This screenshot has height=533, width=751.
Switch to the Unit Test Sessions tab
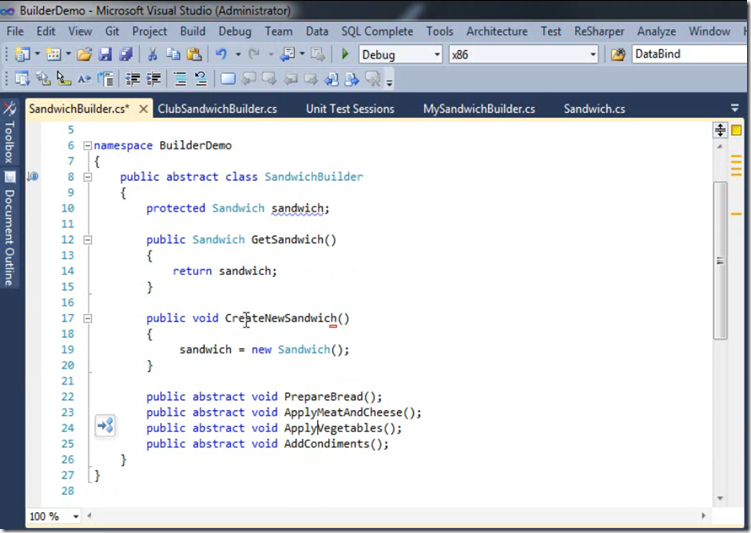pos(350,109)
